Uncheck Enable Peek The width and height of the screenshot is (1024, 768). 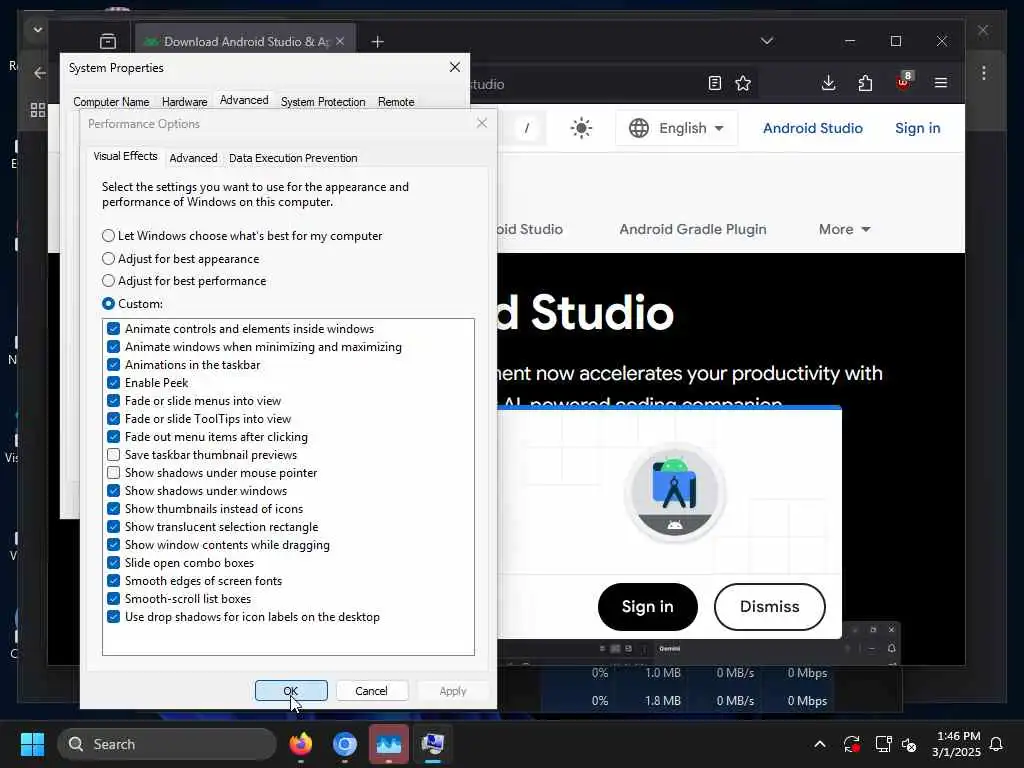[x=113, y=383]
